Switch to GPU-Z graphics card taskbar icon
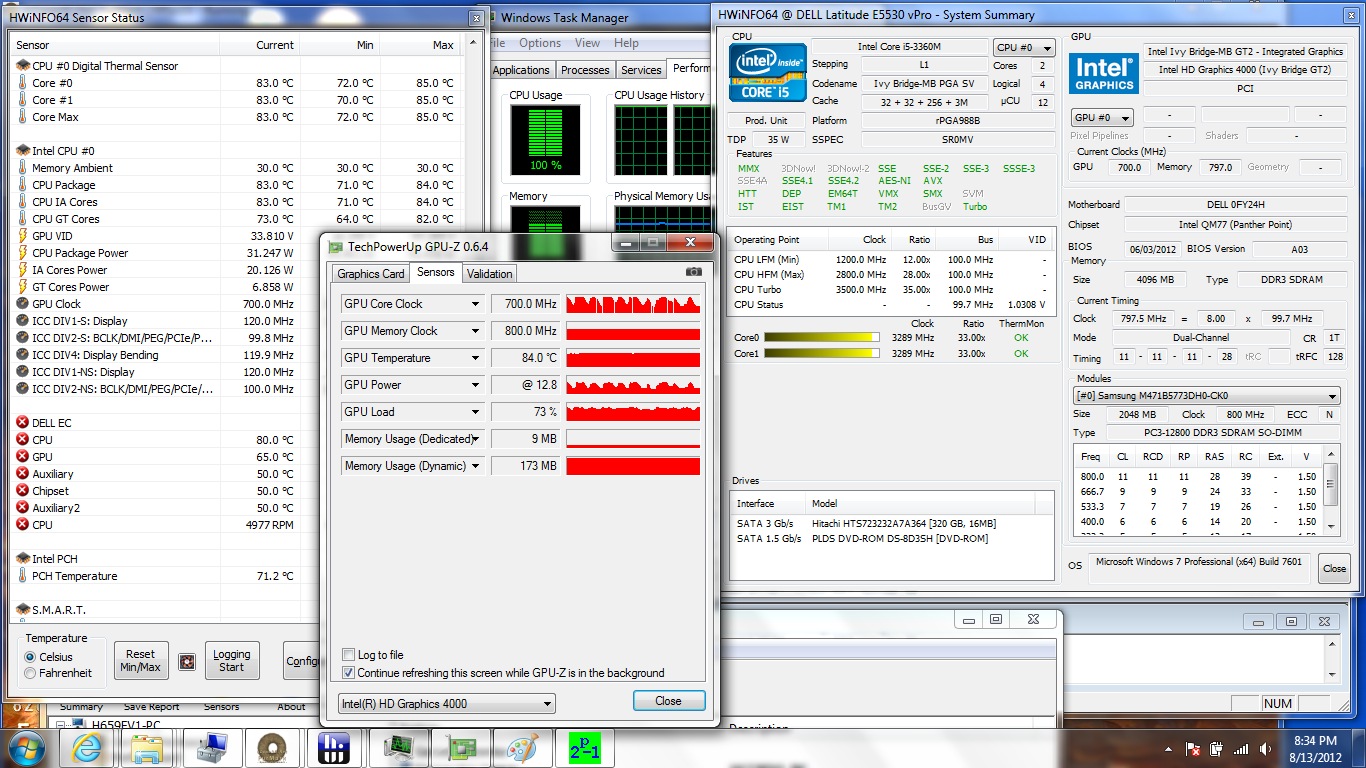This screenshot has height=768, width=1366. coord(461,748)
